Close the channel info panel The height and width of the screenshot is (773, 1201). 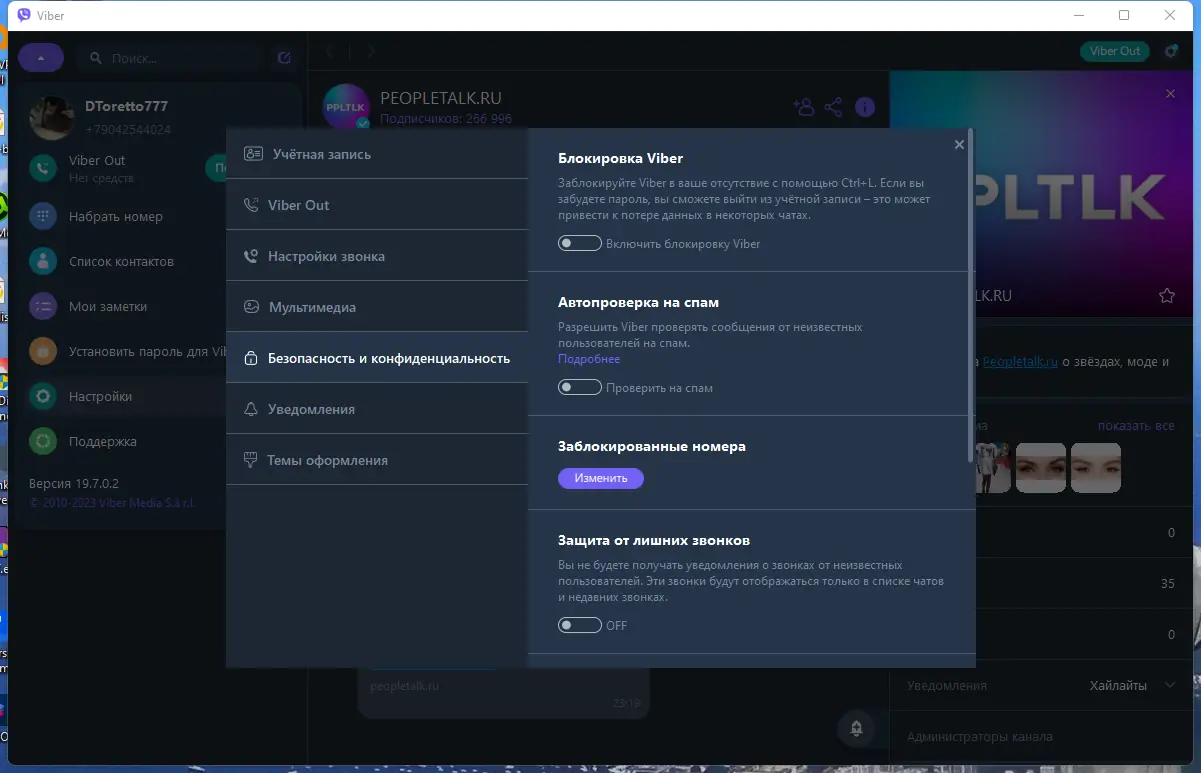(1171, 93)
